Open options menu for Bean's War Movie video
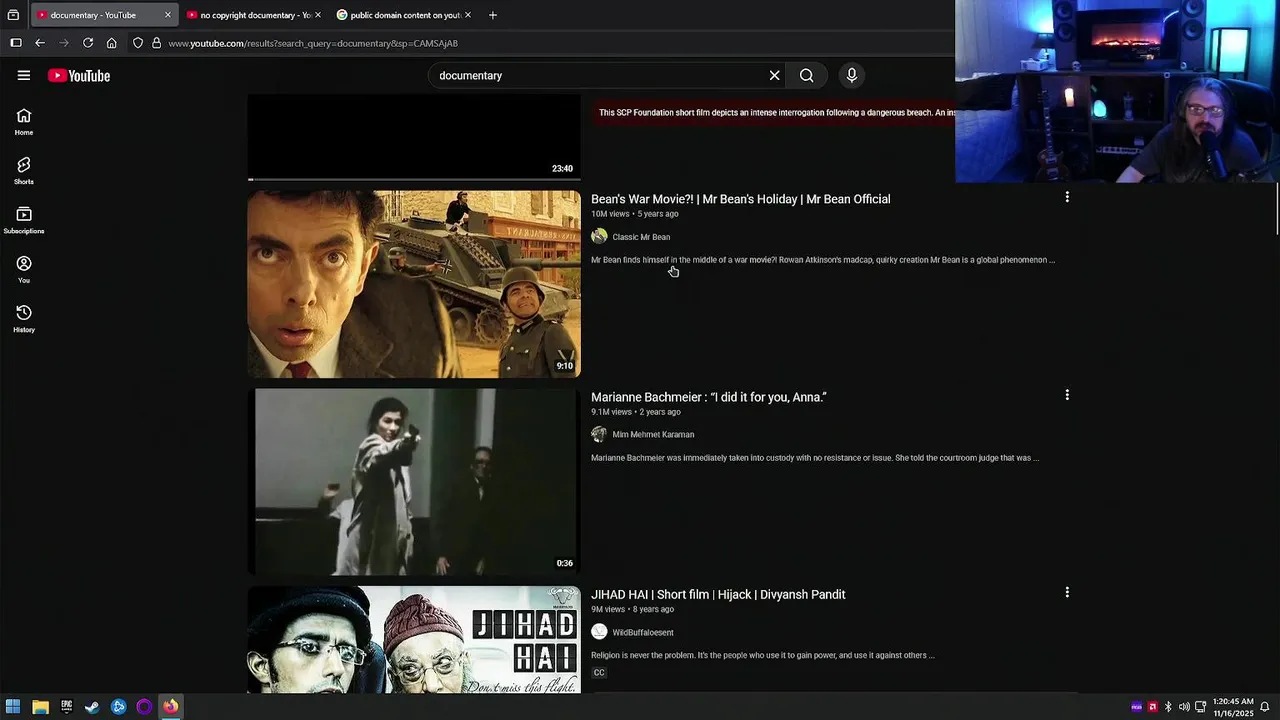This screenshot has height=720, width=1280. 1067,197
